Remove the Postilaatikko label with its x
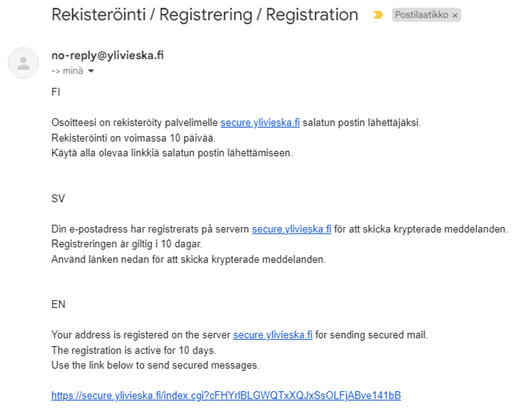This screenshot has width=529, height=416. 455,15
